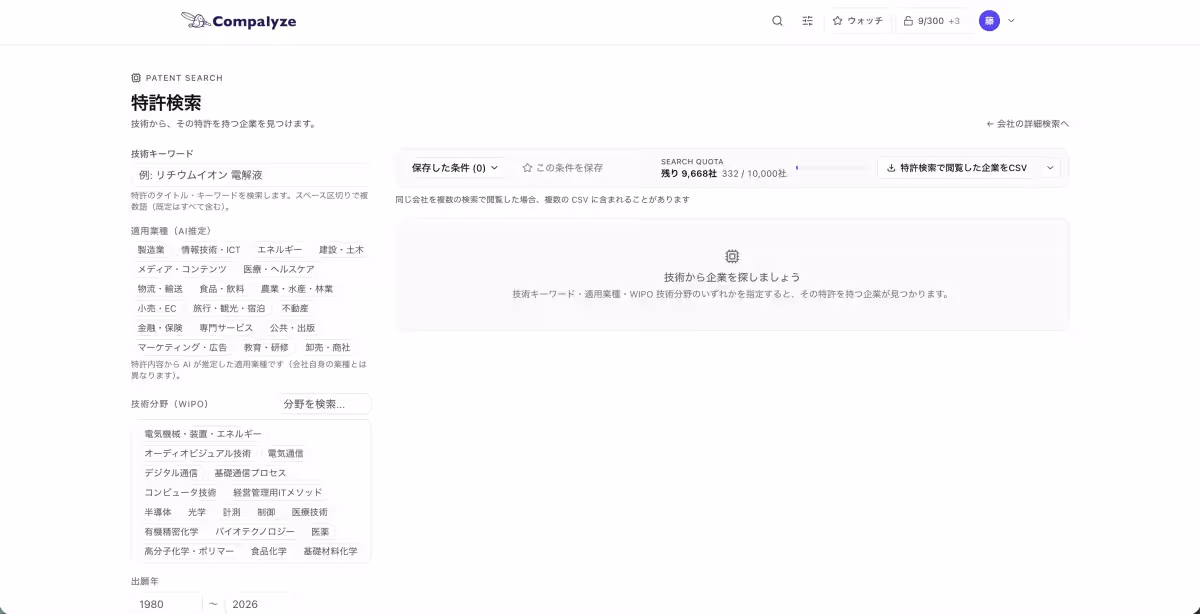Open the search magnifier icon
This screenshot has width=1200, height=614.
pos(777,21)
